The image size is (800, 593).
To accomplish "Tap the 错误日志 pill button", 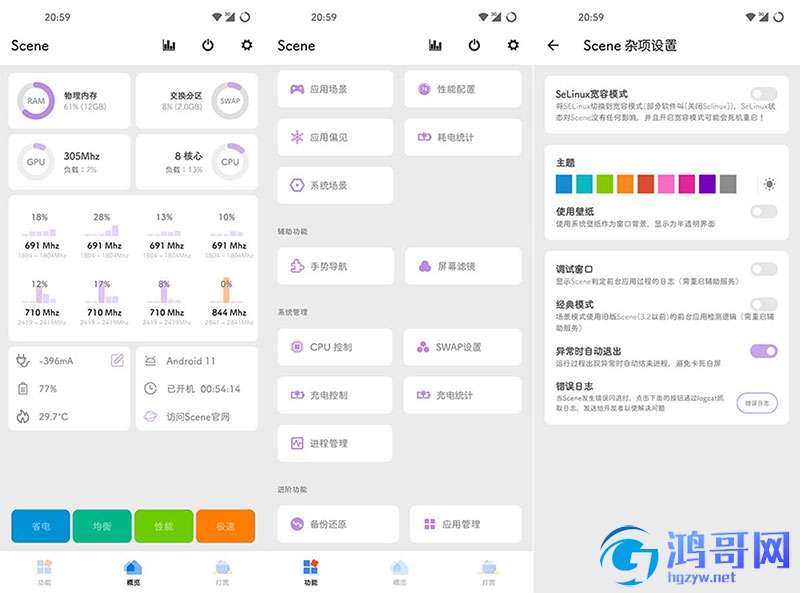I will click(x=757, y=403).
